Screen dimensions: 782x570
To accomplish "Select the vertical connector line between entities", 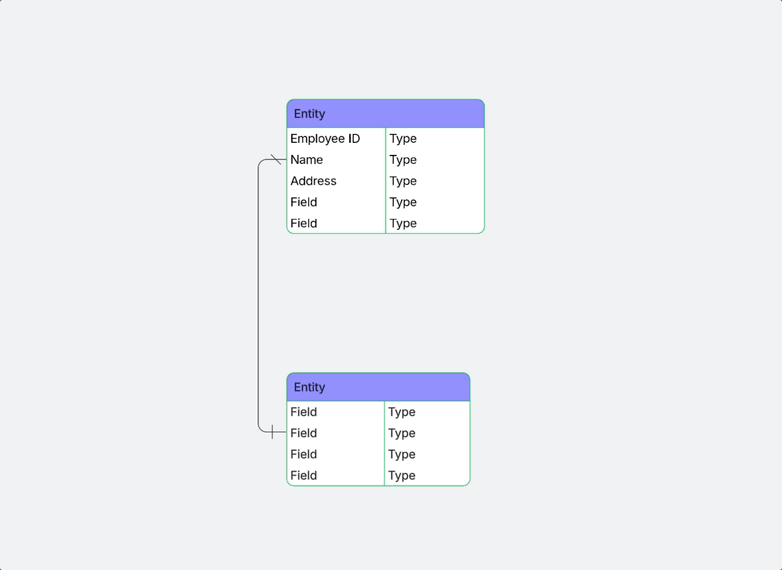I will point(258,296).
